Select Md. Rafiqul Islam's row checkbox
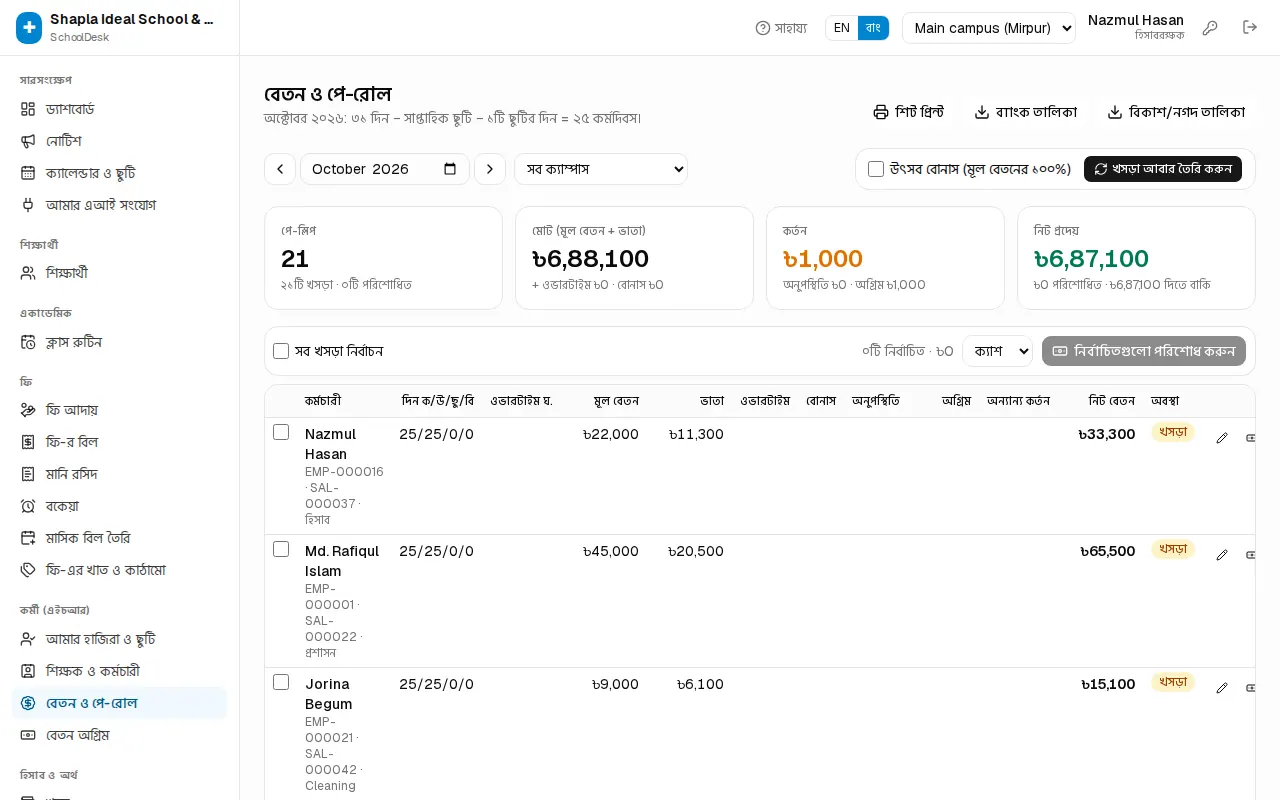 coord(281,549)
